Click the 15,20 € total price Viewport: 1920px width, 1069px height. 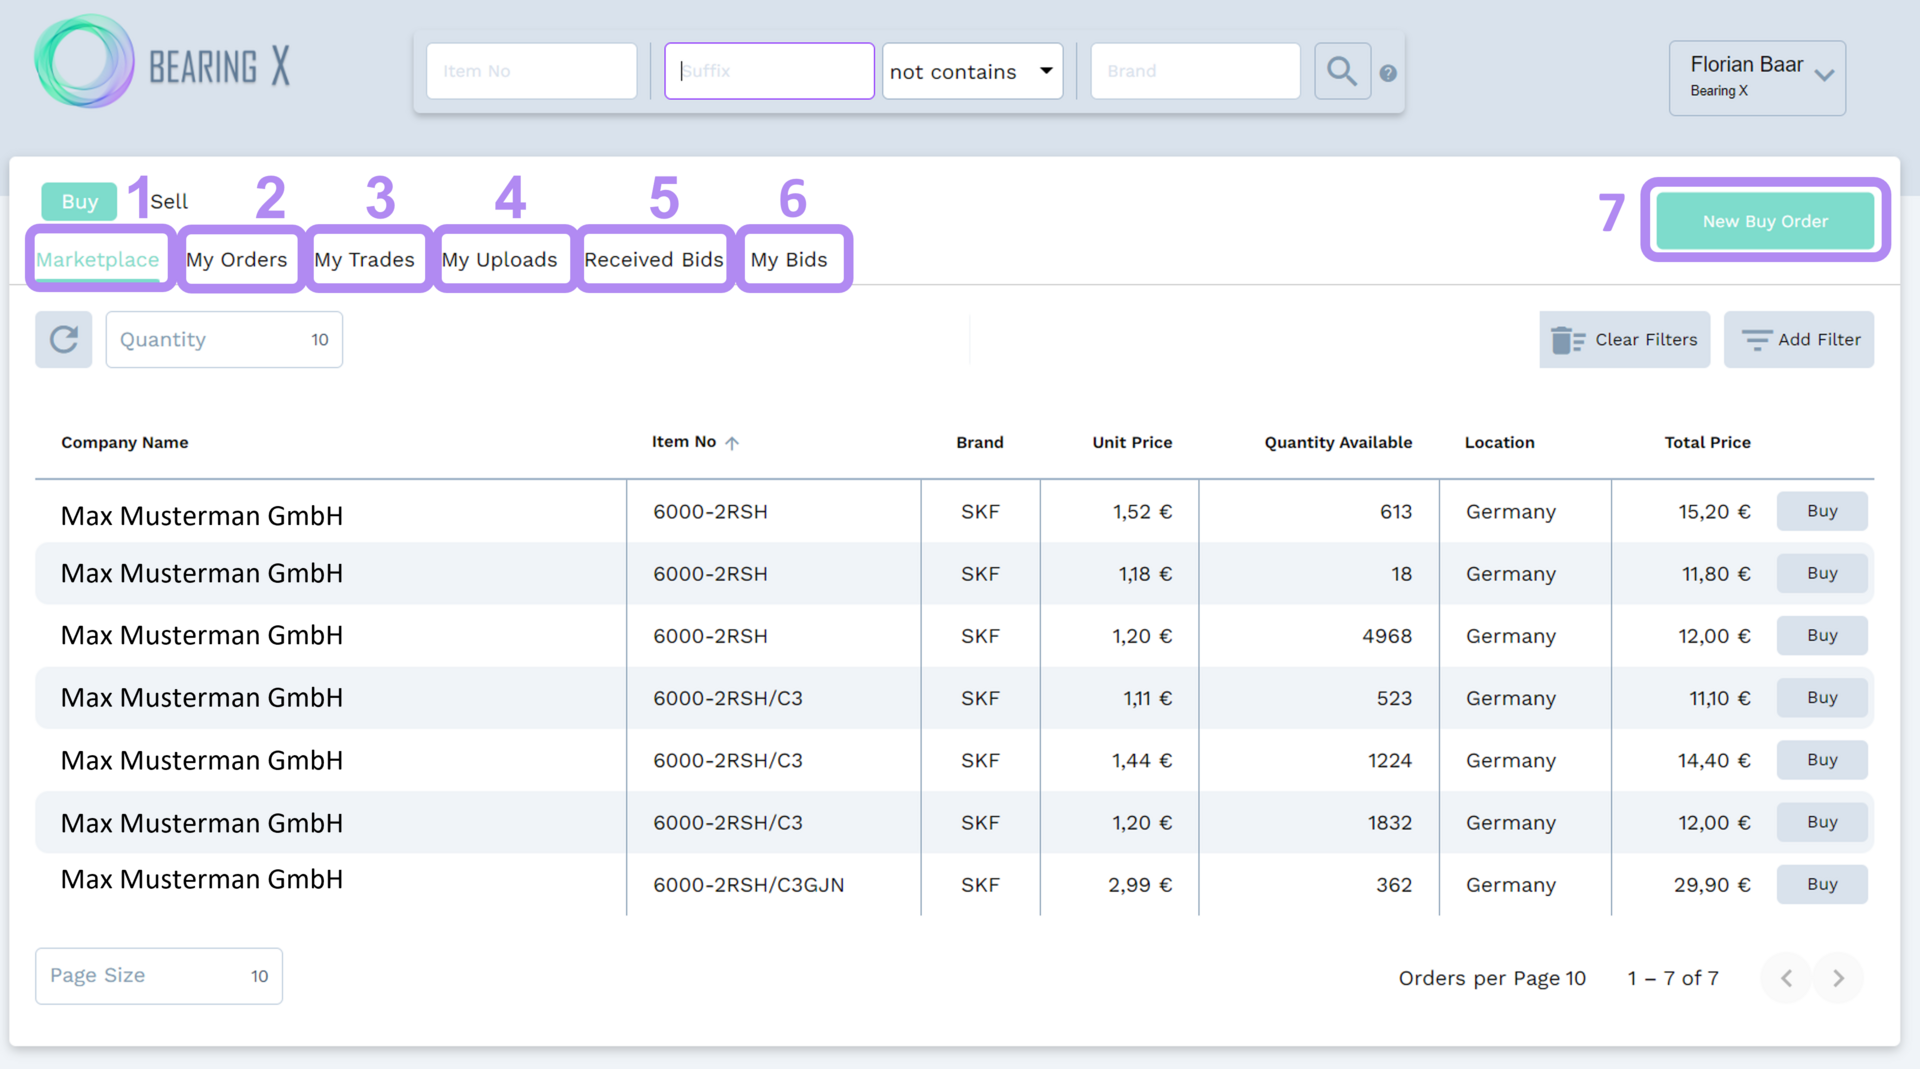[x=1715, y=512]
